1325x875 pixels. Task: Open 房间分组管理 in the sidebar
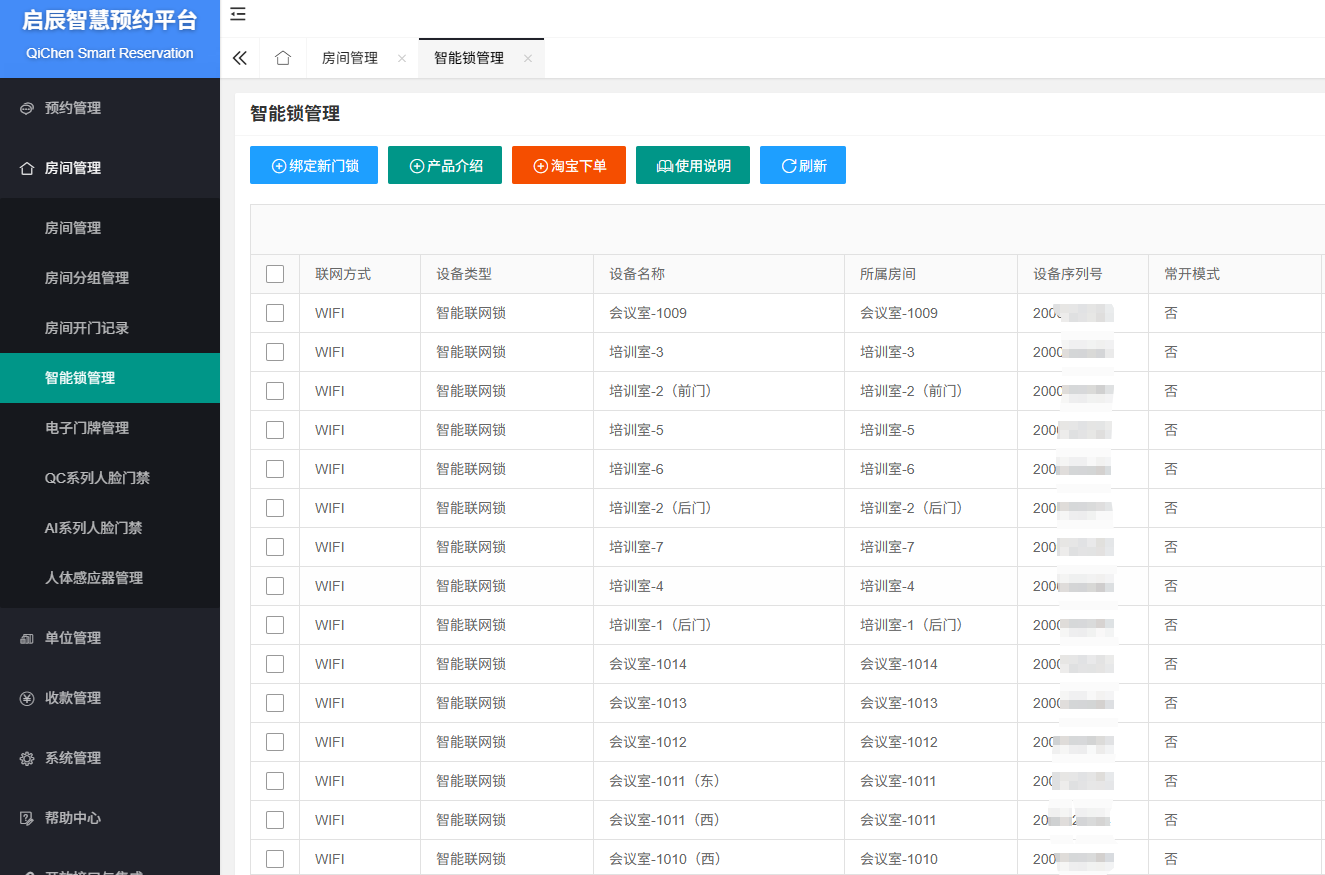pyautogui.click(x=110, y=278)
